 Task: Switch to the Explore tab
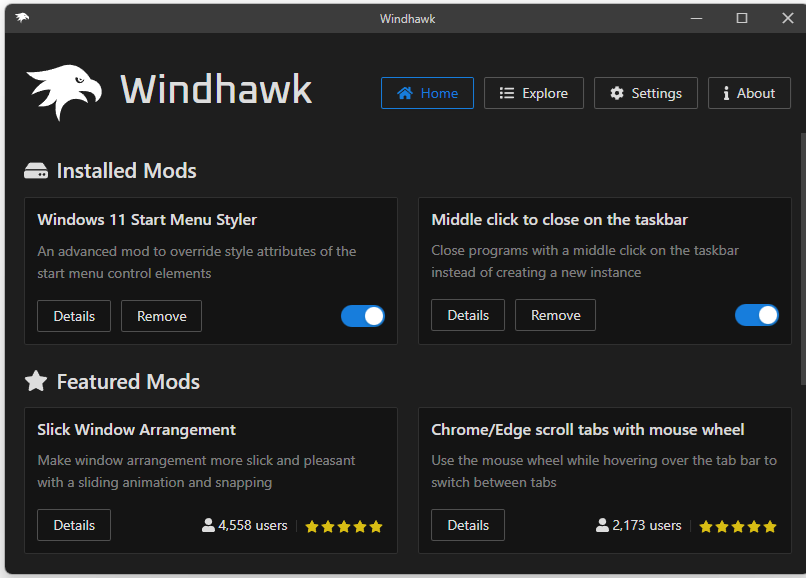click(534, 93)
